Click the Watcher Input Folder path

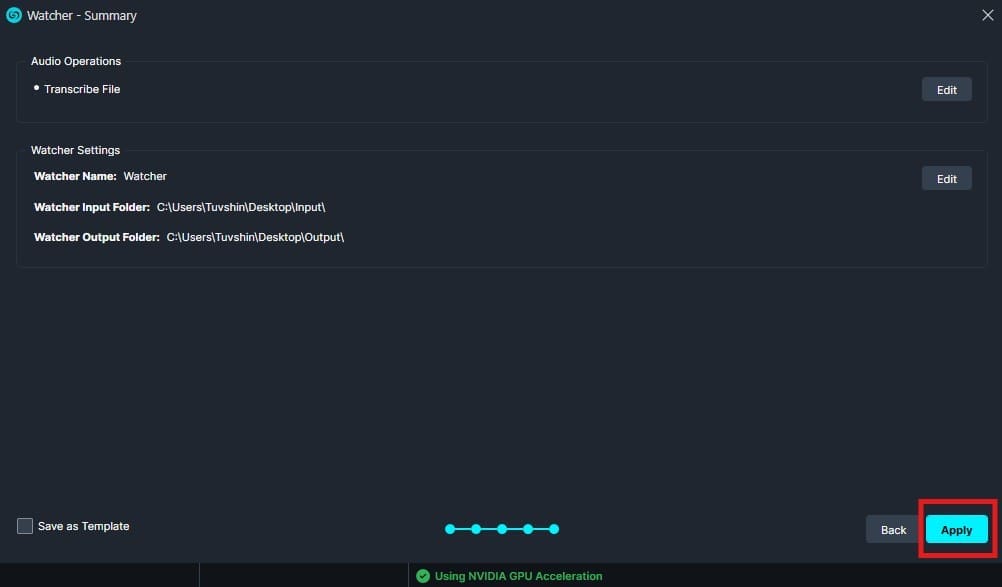[x=241, y=207]
